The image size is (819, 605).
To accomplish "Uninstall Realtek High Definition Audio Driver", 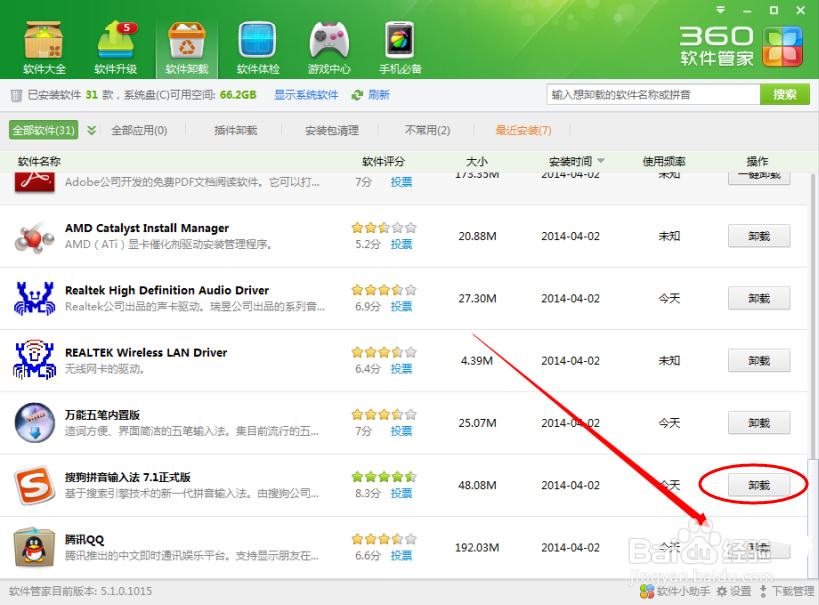I will [759, 298].
